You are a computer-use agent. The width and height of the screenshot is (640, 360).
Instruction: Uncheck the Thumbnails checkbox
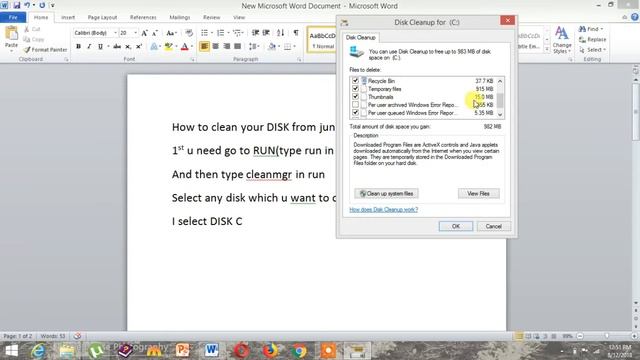[356, 97]
